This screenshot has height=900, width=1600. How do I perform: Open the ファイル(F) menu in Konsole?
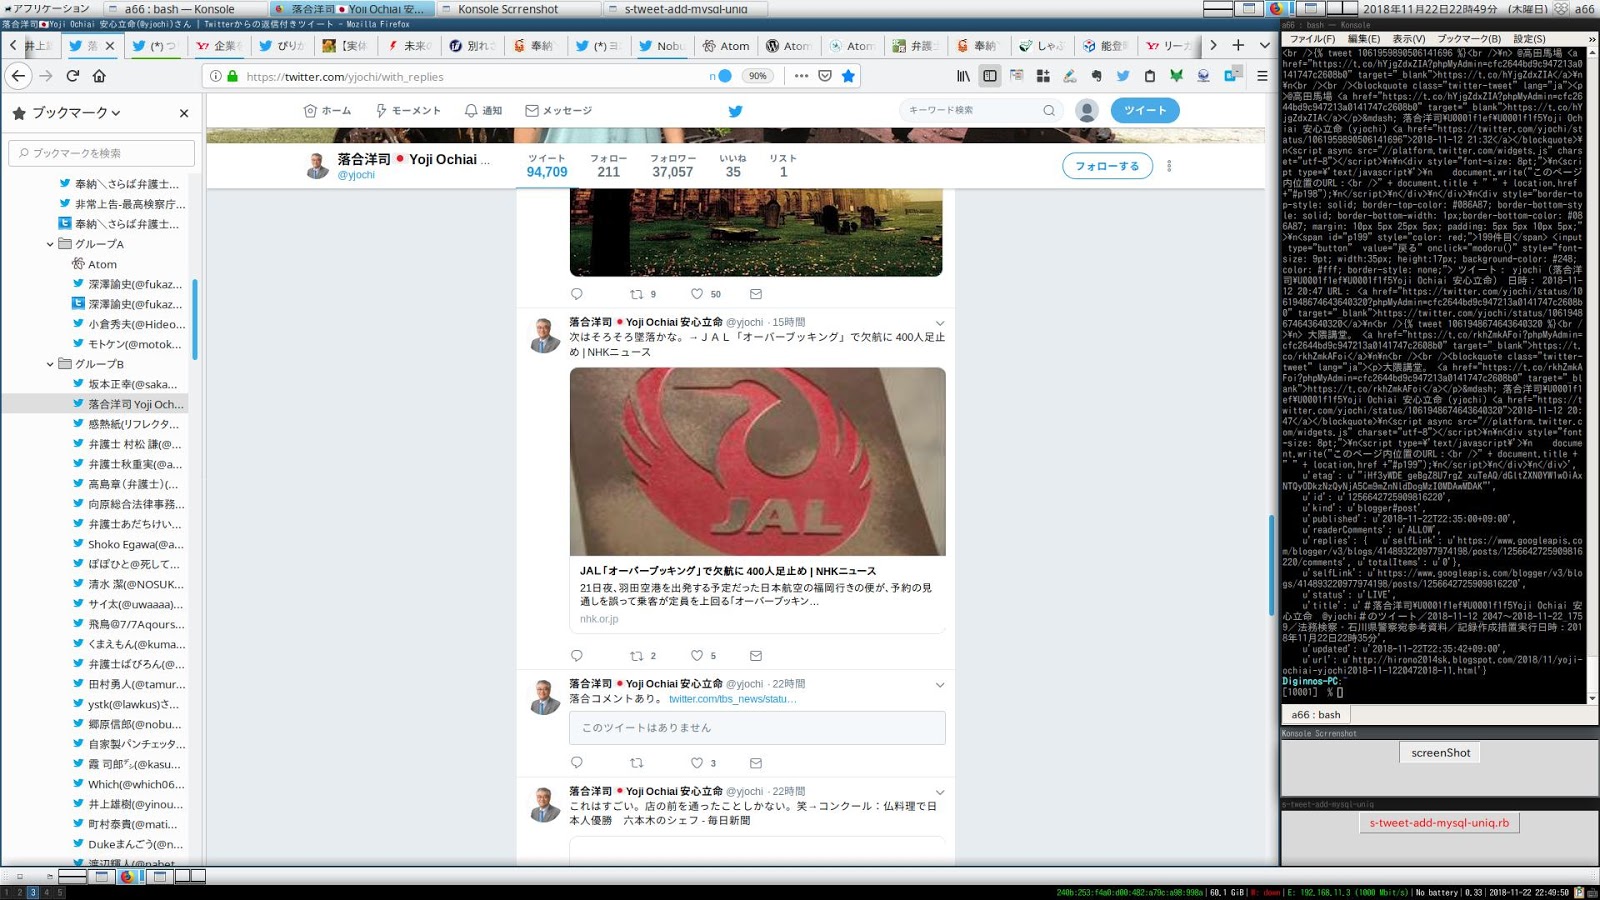[1312, 39]
